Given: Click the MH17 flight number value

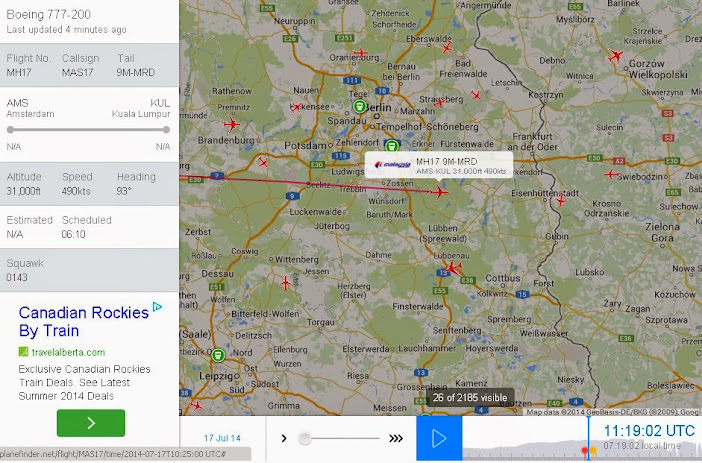Looking at the screenshot, I should [19, 73].
